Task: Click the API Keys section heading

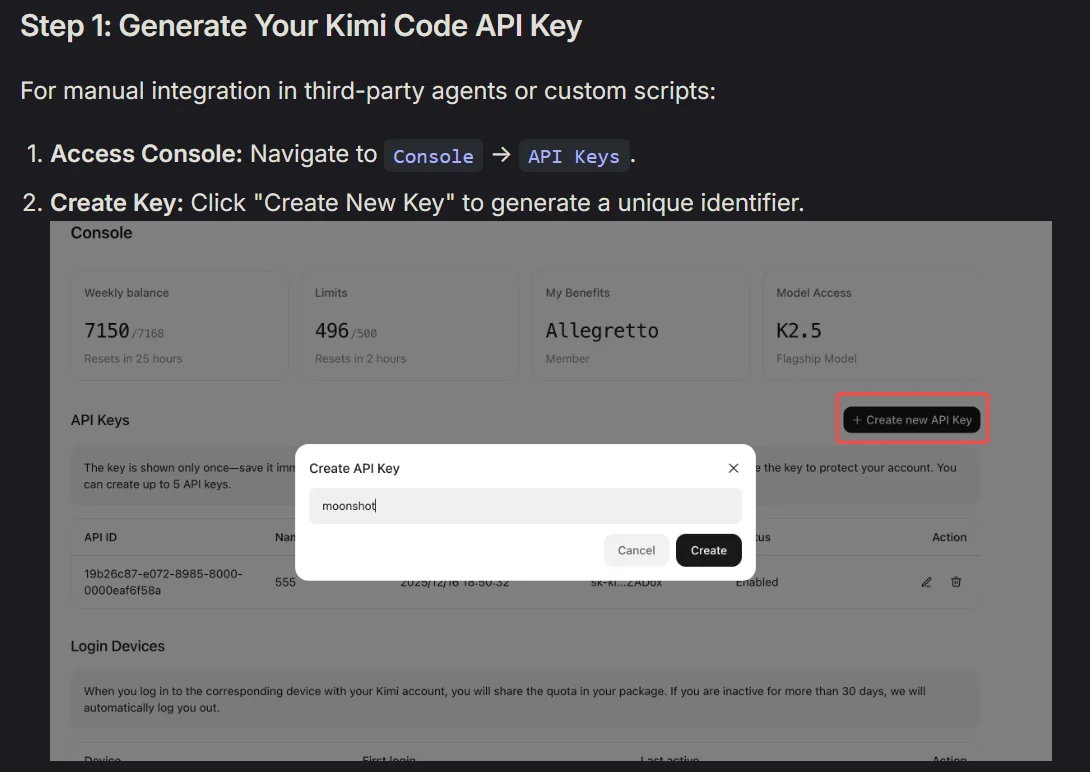Action: click(99, 420)
